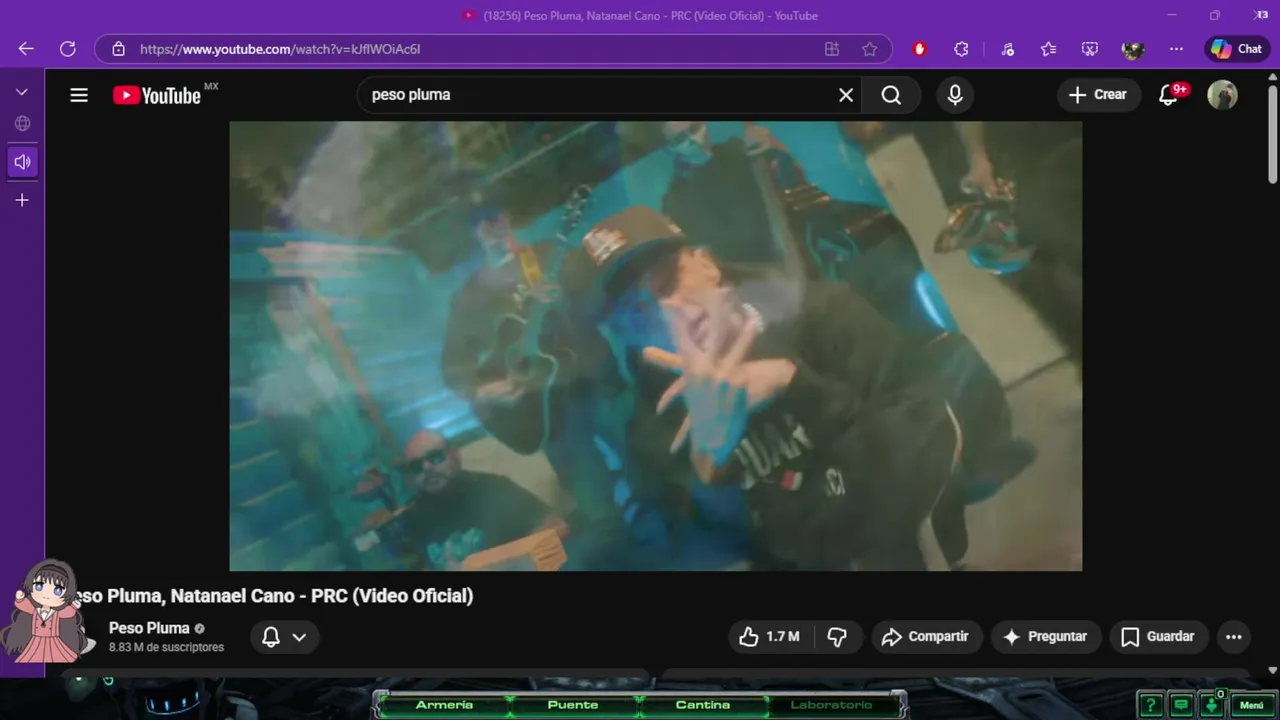Viewport: 1280px width, 720px height.
Task: Open subscription notification bell dropdown
Action: pyautogui.click(x=284, y=637)
